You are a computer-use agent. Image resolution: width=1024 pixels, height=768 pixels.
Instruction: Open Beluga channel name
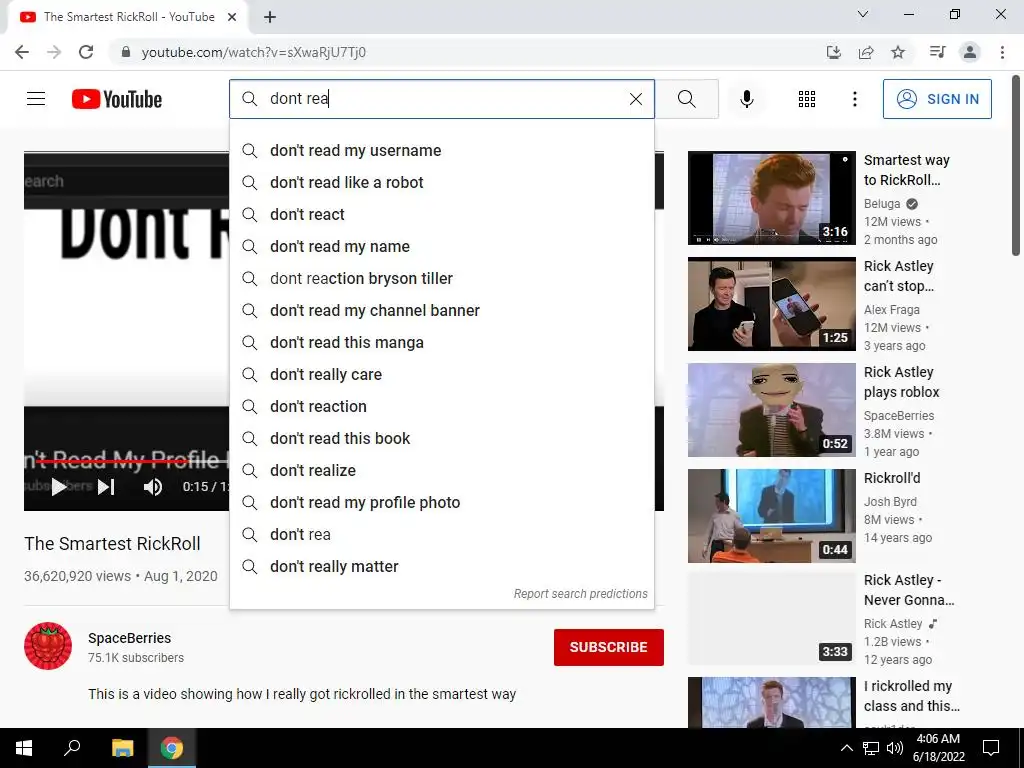pos(882,204)
